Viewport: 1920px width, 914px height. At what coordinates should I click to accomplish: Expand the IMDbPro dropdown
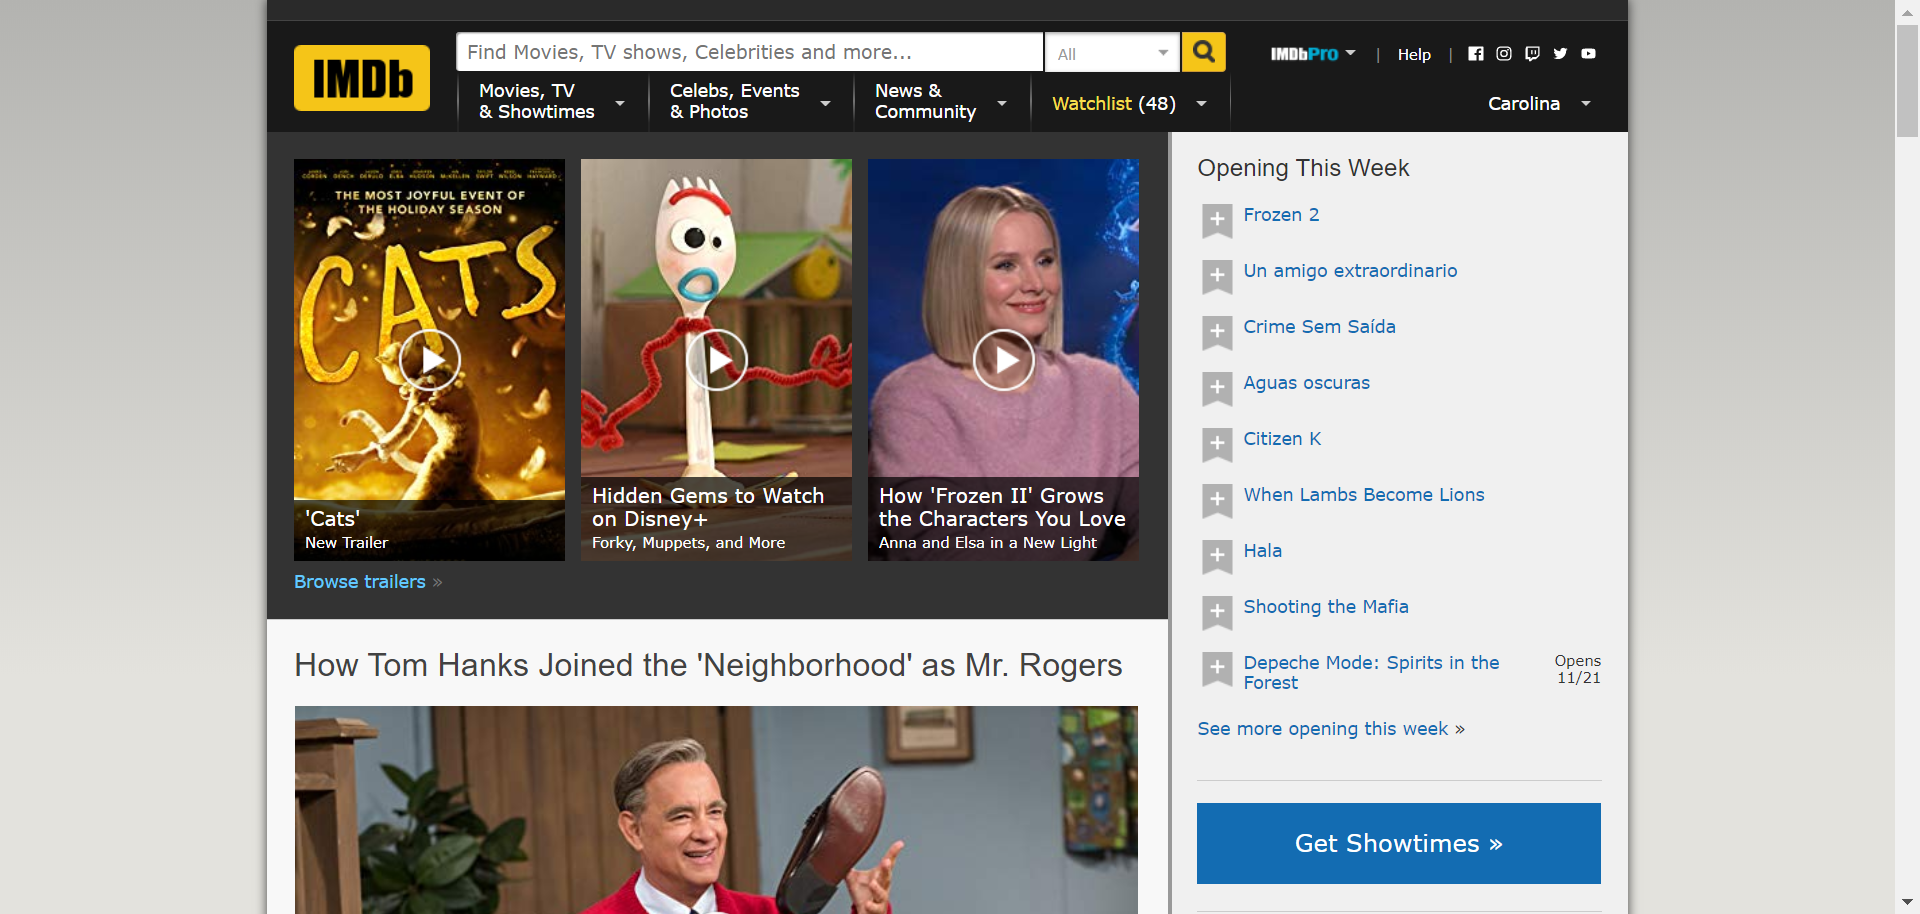(x=1312, y=54)
